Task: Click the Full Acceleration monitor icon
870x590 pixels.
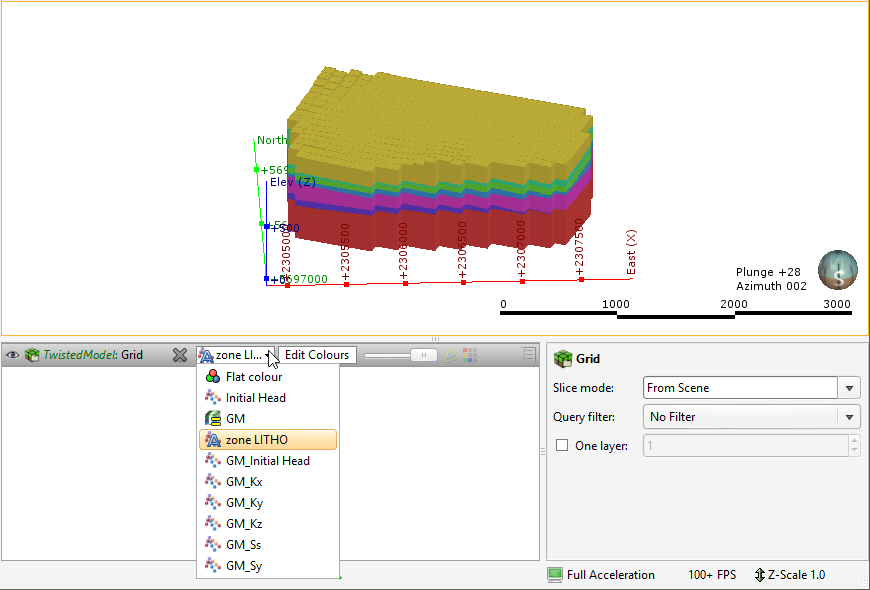Action: [555, 575]
